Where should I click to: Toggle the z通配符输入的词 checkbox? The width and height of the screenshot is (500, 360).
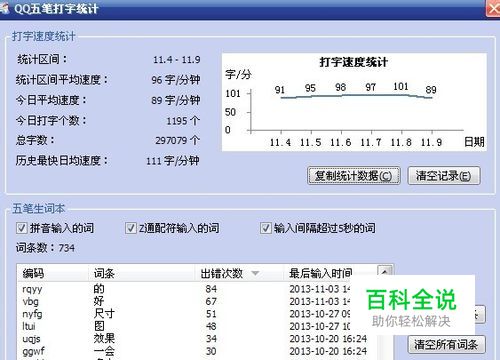[130, 228]
